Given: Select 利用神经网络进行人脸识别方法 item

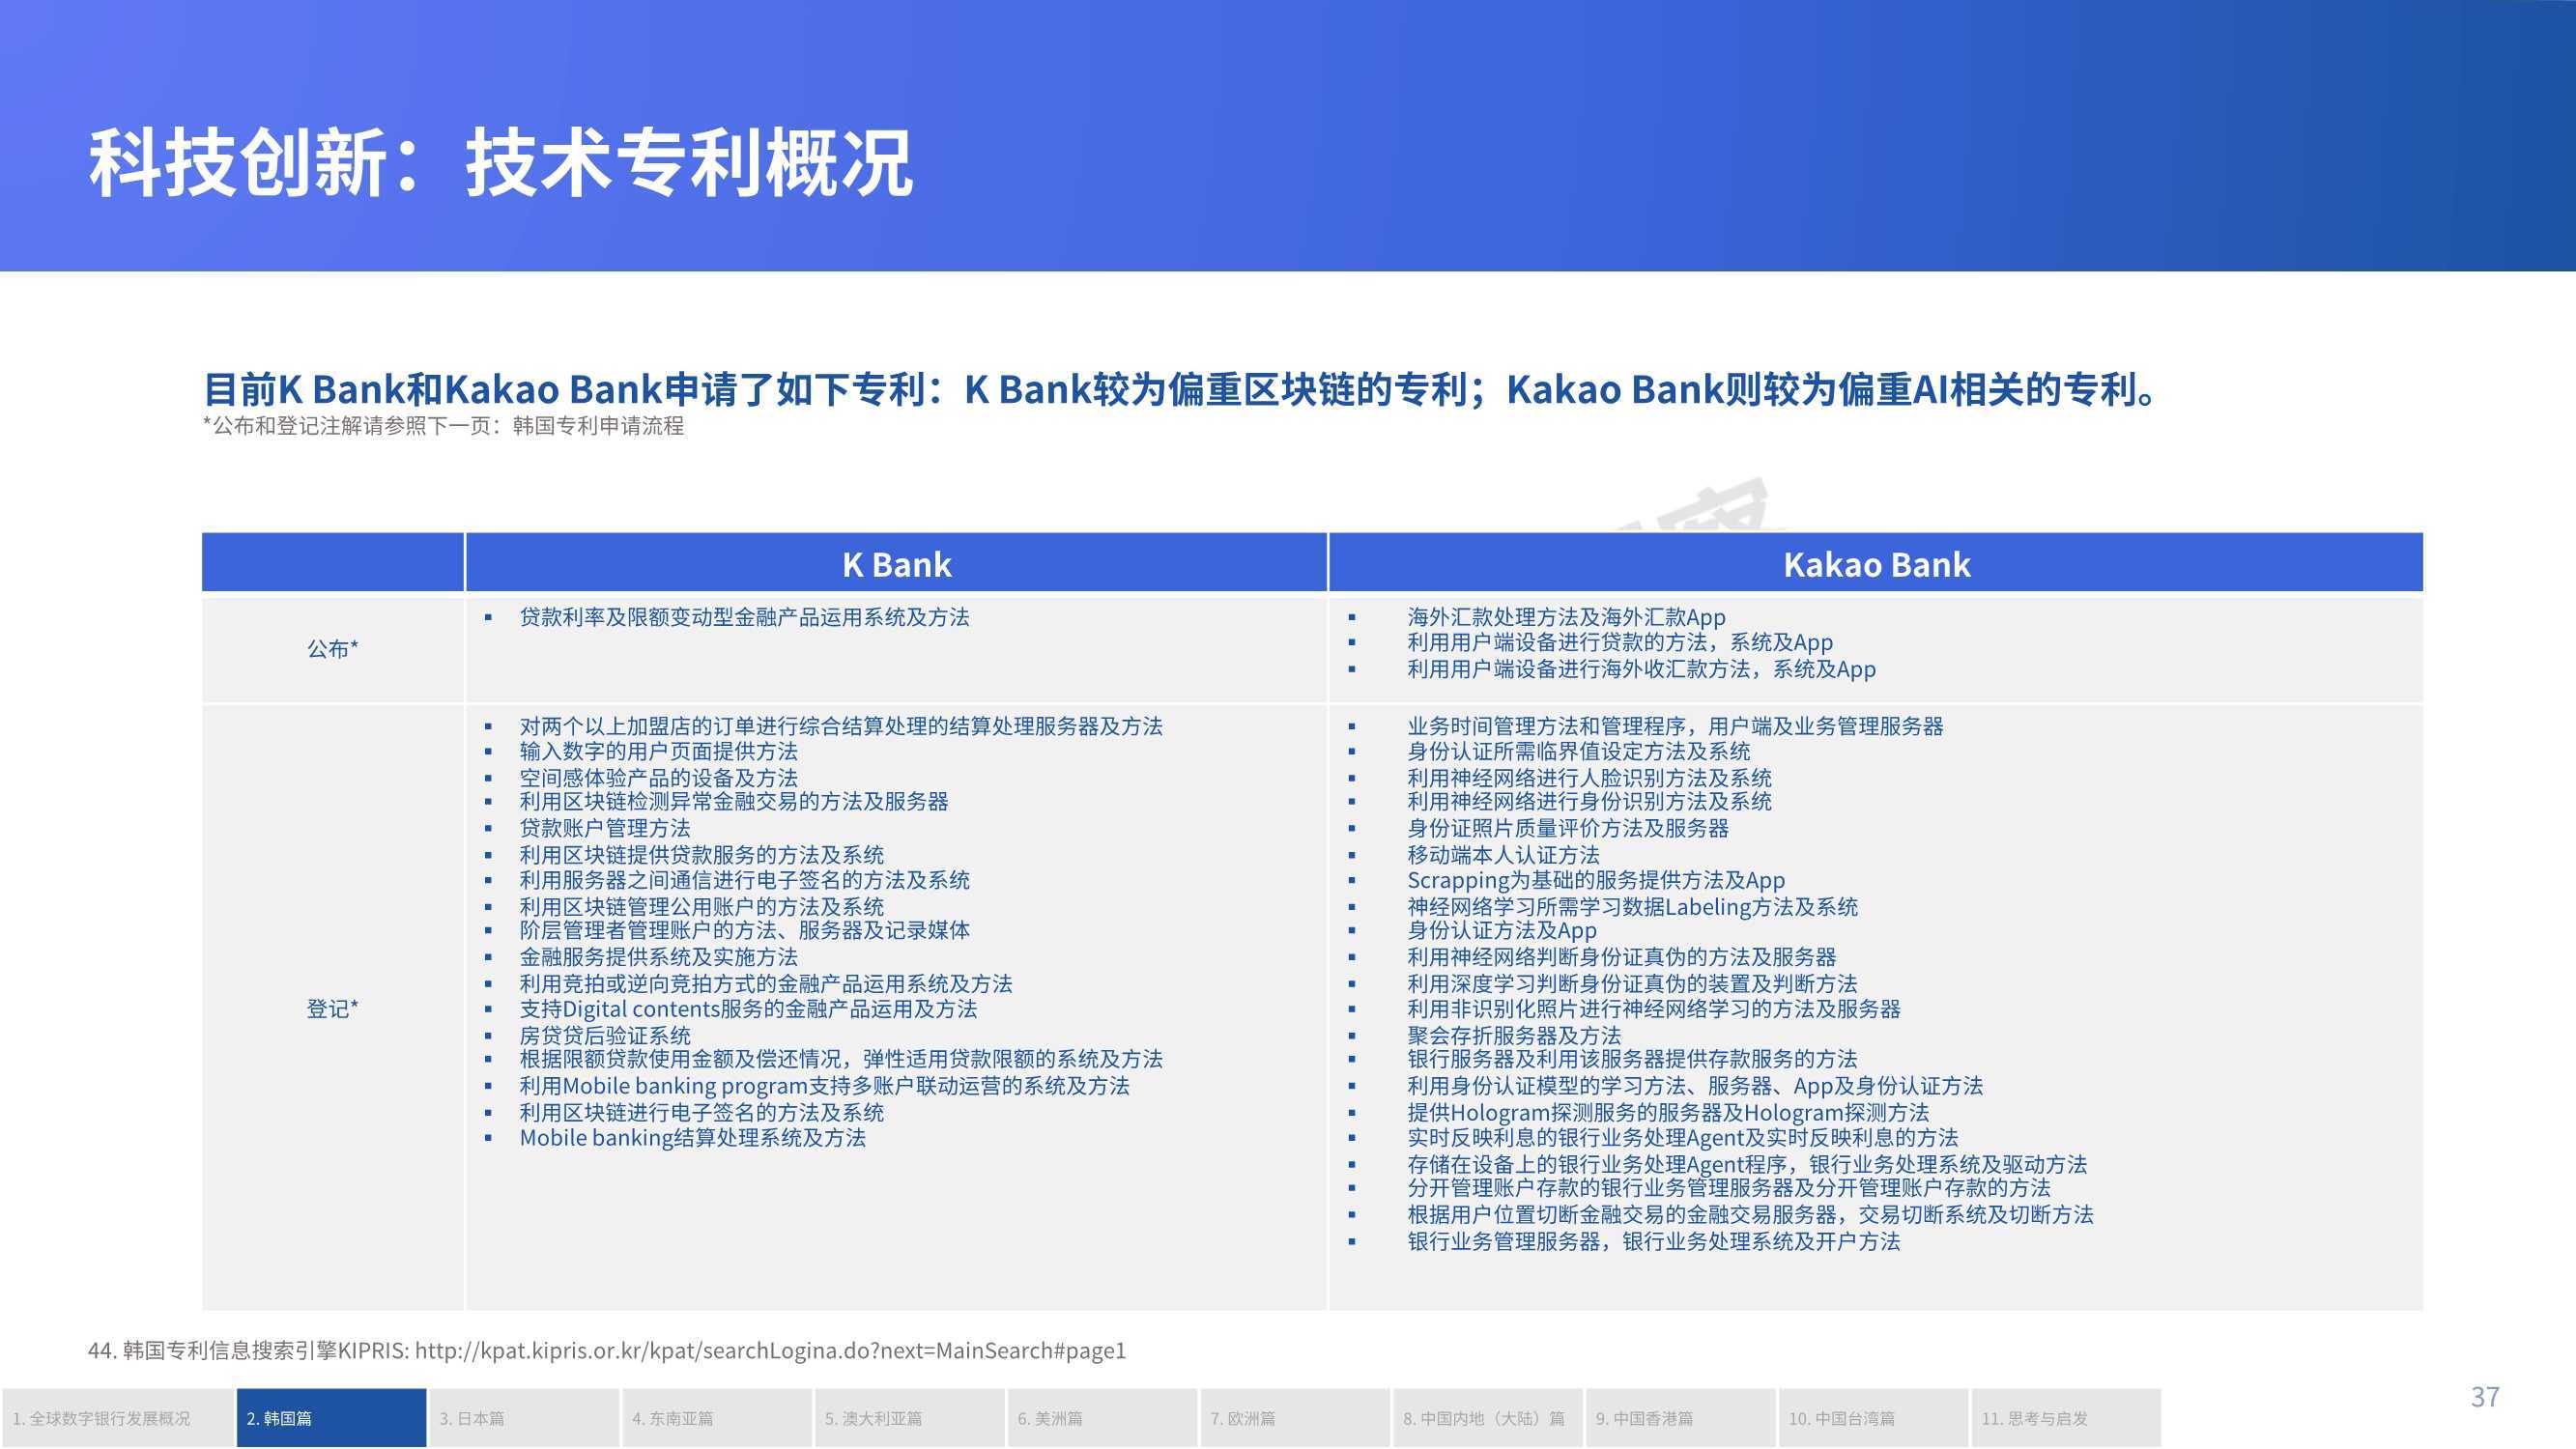Looking at the screenshot, I should click(1589, 778).
